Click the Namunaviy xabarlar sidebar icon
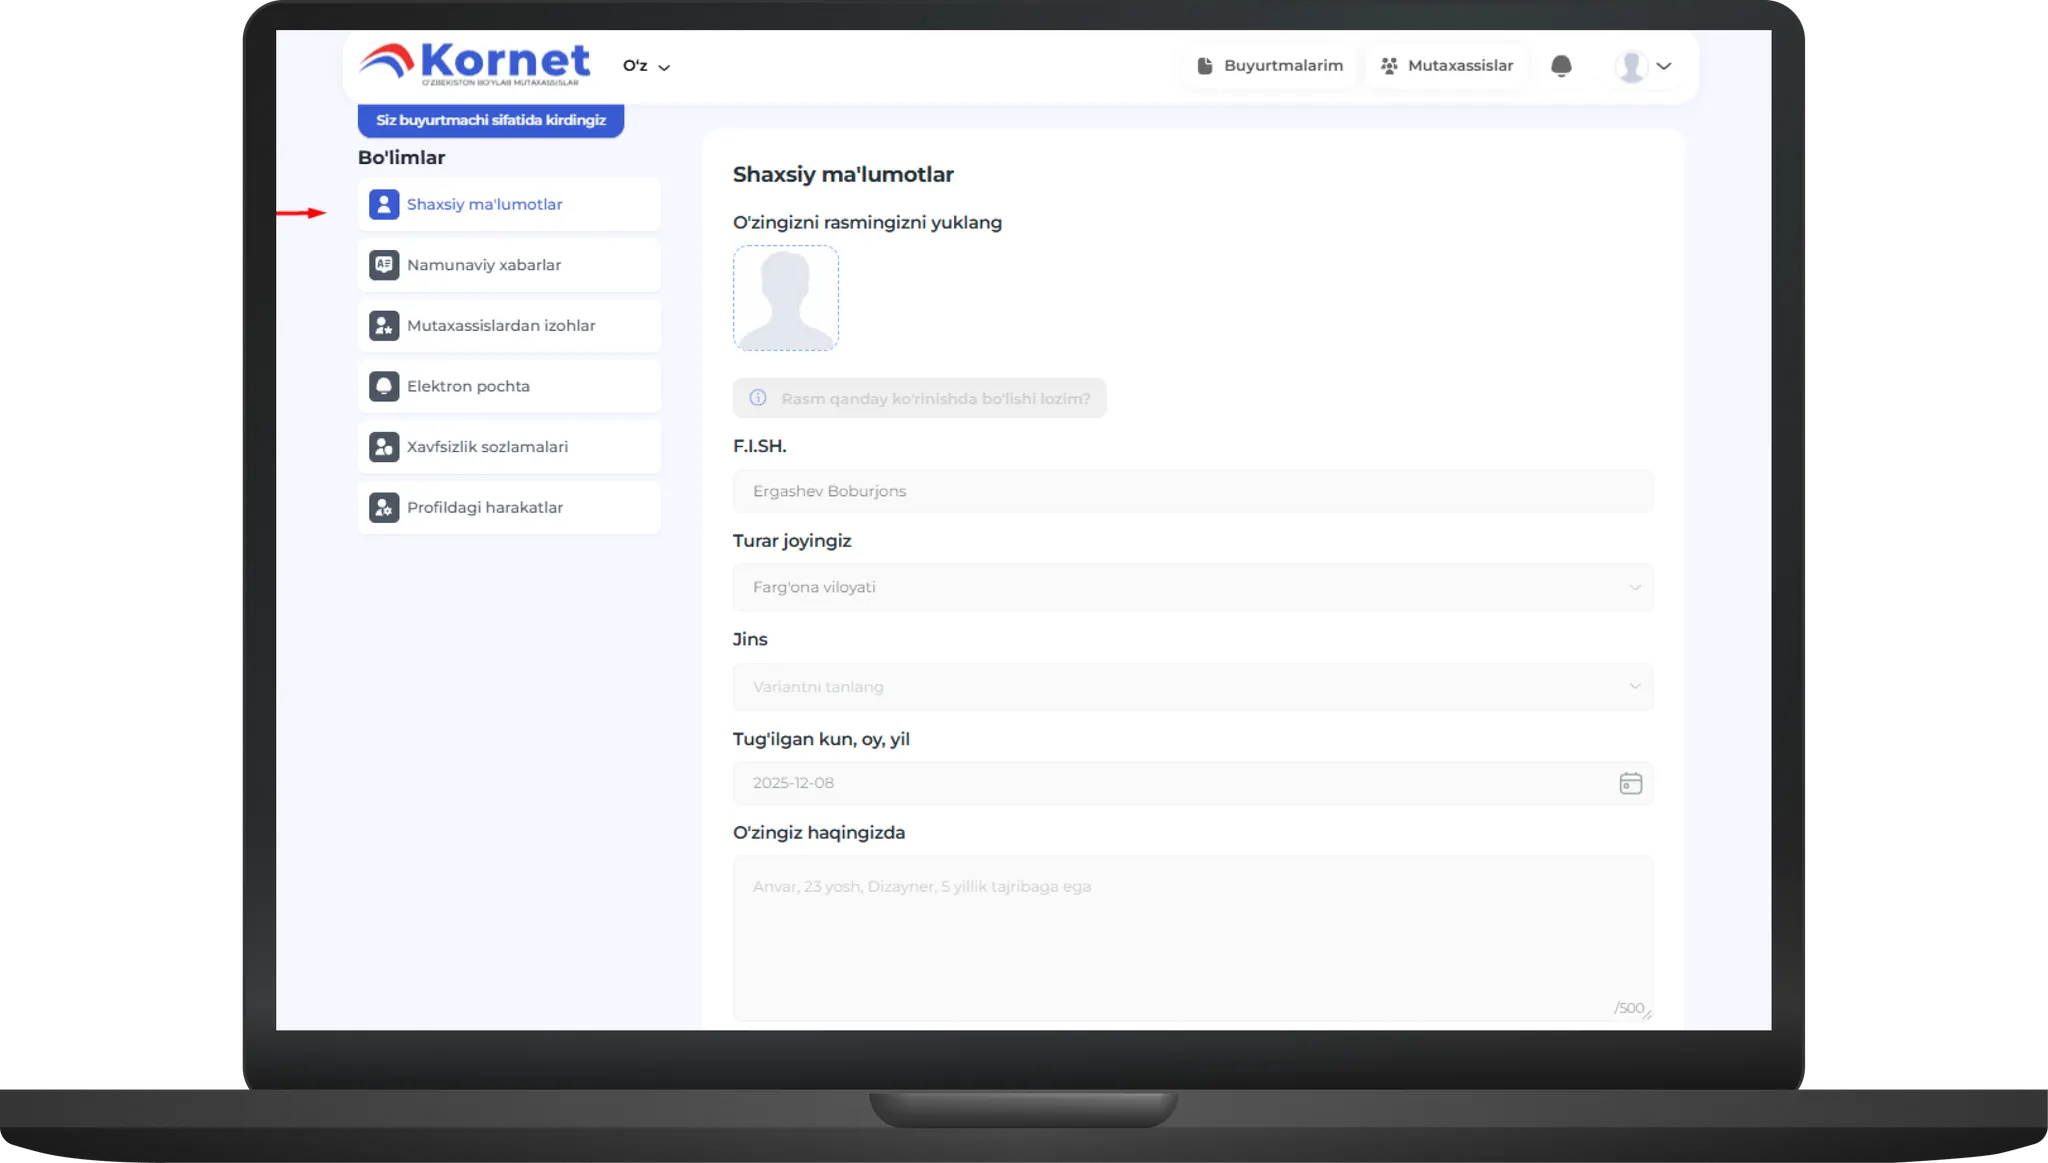This screenshot has width=2048, height=1163. pos(384,265)
